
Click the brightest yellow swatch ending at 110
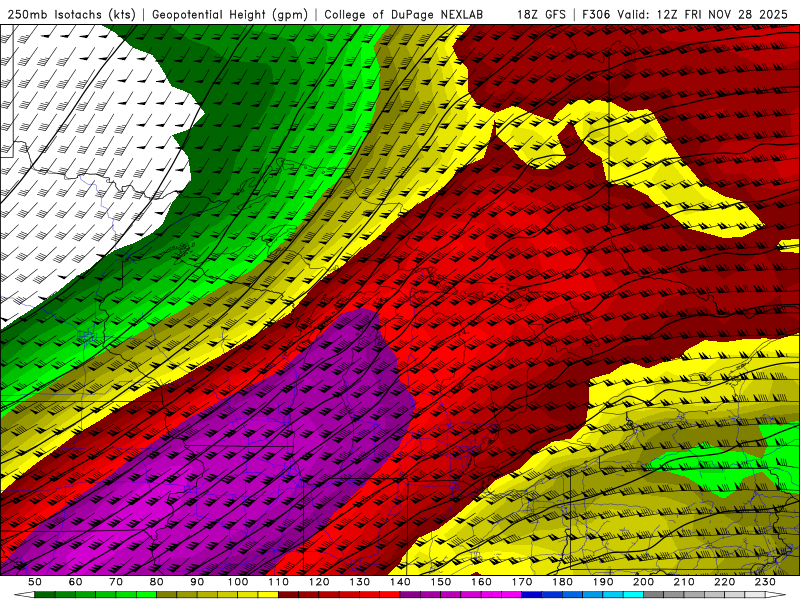pos(268,594)
